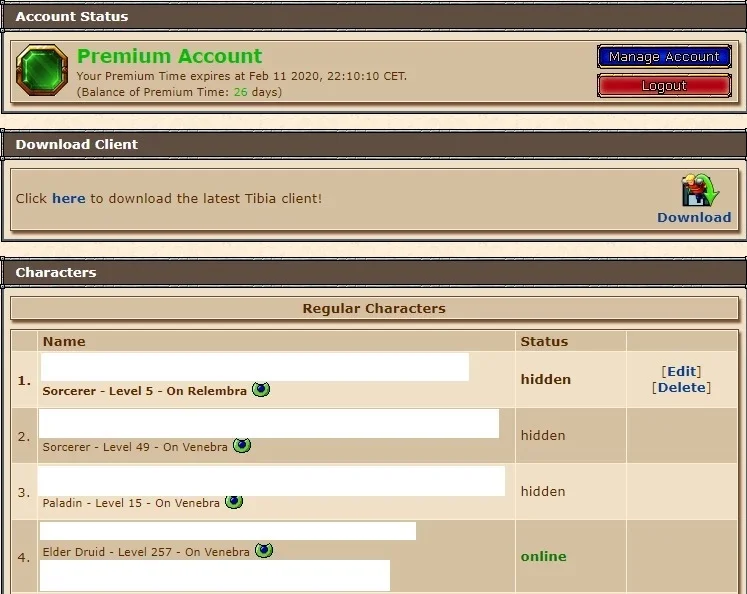Click the green Premium Account gem icon
This screenshot has height=594, width=747.
42,70
